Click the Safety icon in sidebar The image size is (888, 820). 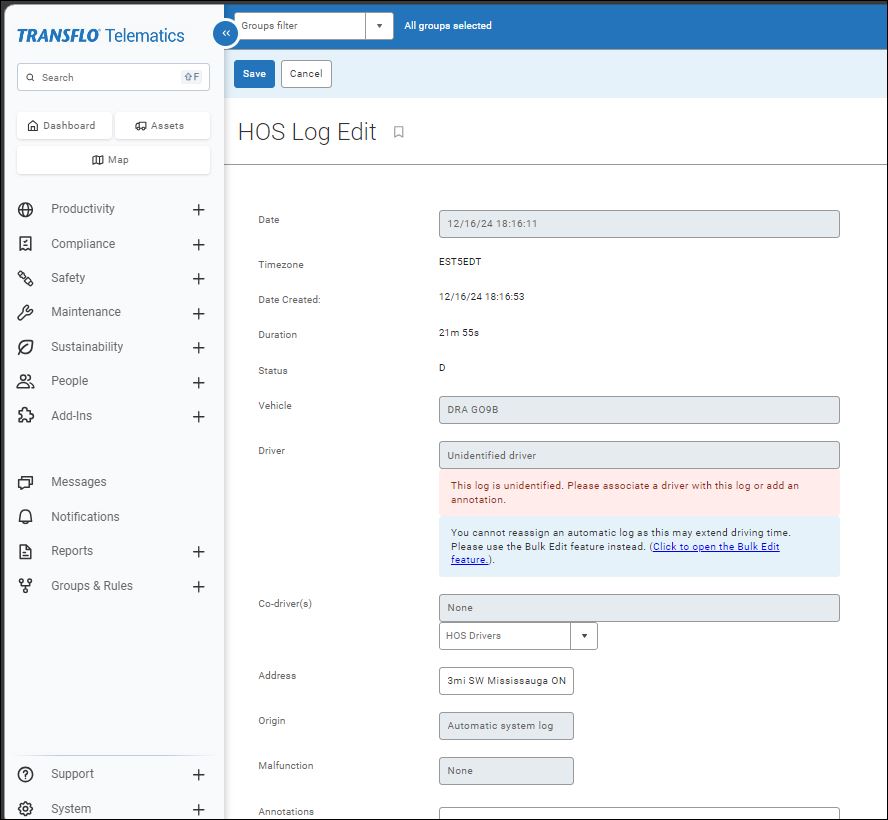(26, 278)
